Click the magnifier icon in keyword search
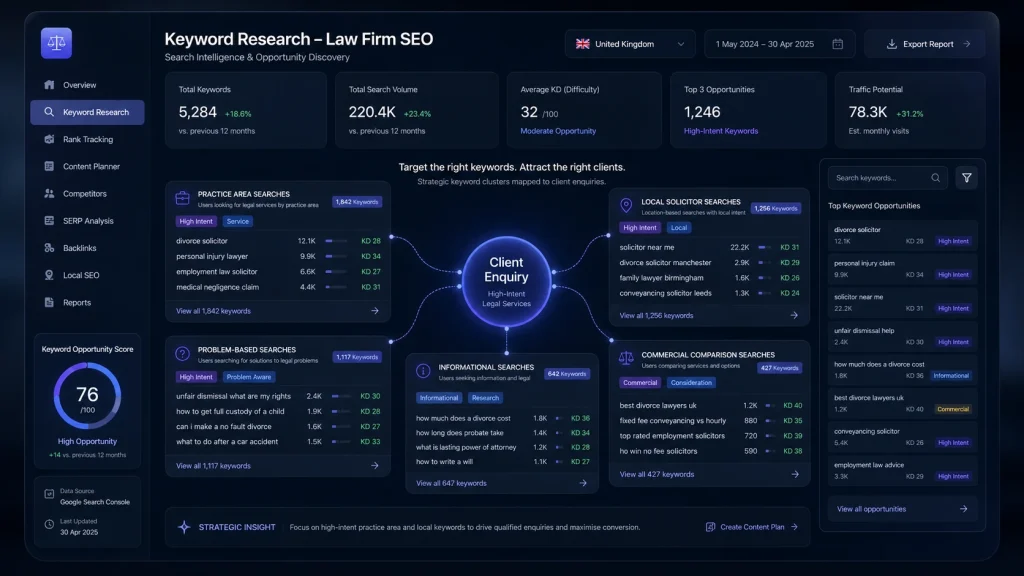Image resolution: width=1024 pixels, height=576 pixels. pyautogui.click(x=935, y=178)
